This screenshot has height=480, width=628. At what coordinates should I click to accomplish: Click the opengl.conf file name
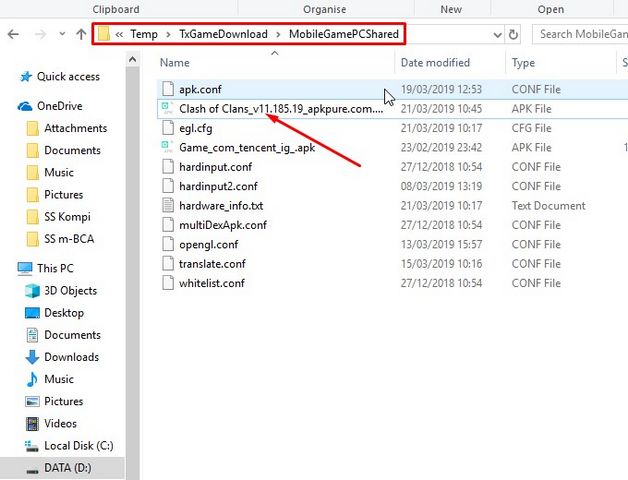point(209,245)
